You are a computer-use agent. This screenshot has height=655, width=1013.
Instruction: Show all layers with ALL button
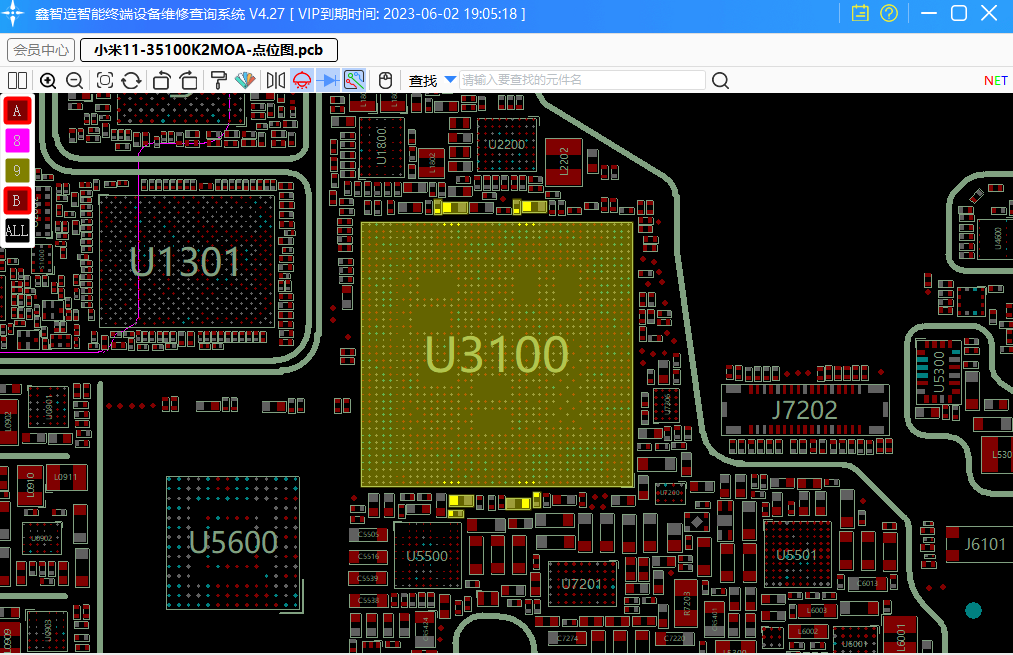pyautogui.click(x=17, y=231)
